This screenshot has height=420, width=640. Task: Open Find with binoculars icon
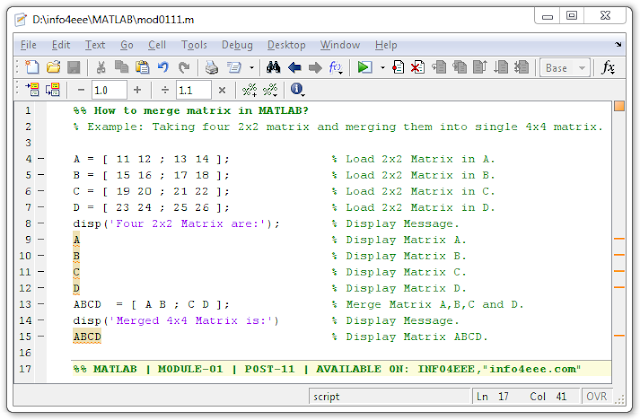[x=273, y=67]
